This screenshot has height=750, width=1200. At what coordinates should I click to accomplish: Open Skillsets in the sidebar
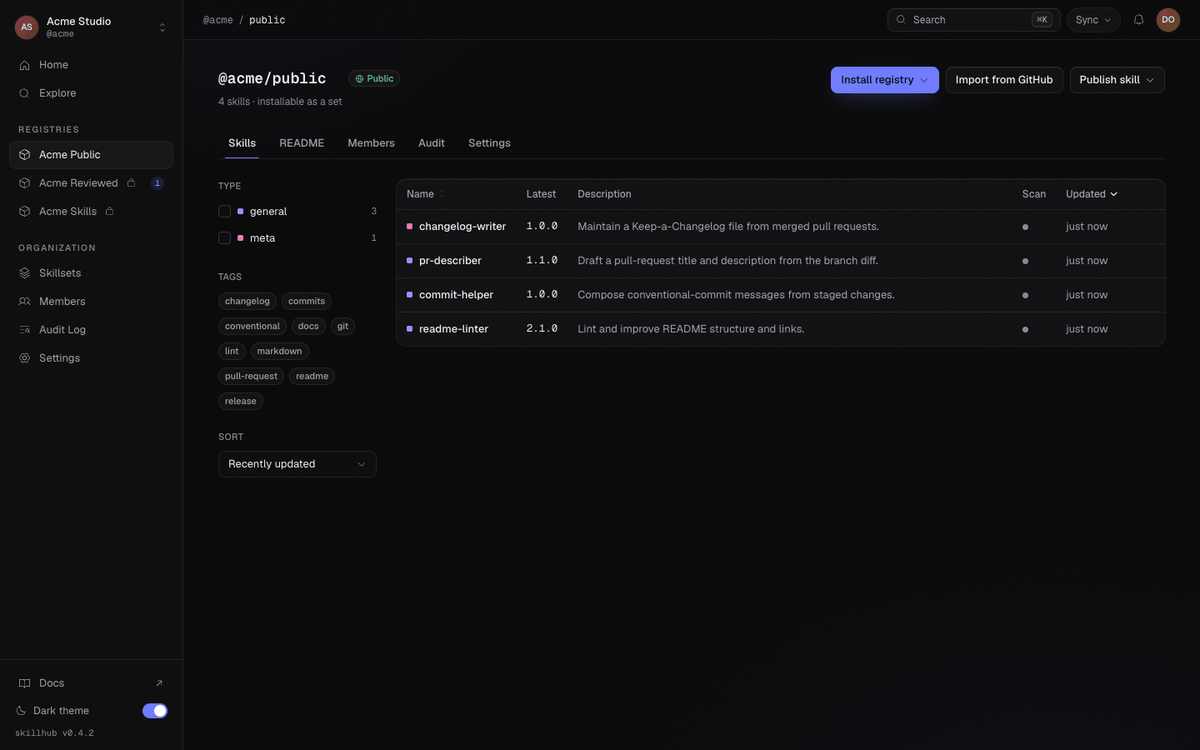[91, 273]
